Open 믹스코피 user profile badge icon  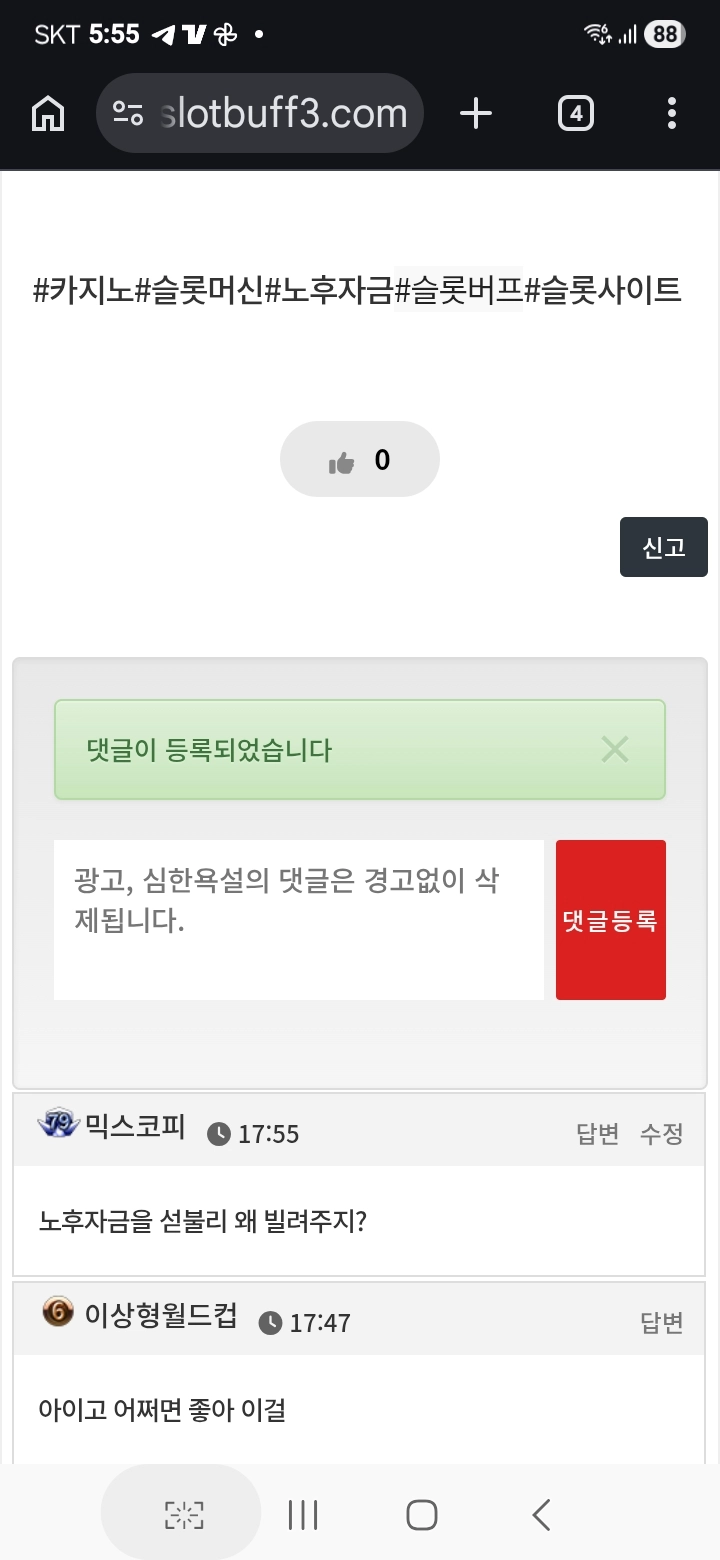click(59, 1124)
